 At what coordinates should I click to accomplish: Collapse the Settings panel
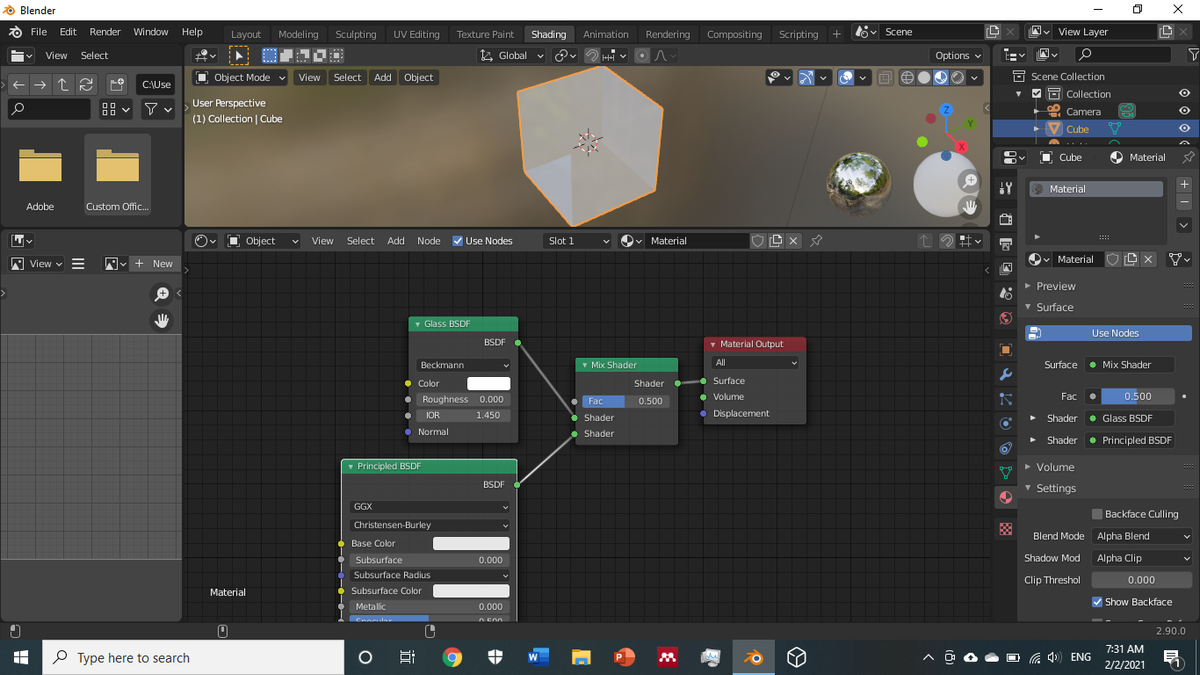click(1056, 488)
